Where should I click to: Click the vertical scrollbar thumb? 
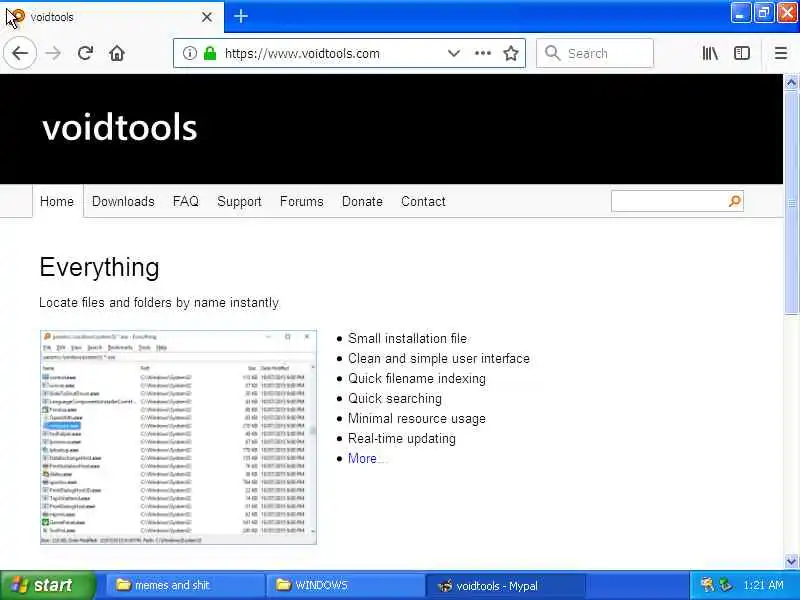(791, 203)
